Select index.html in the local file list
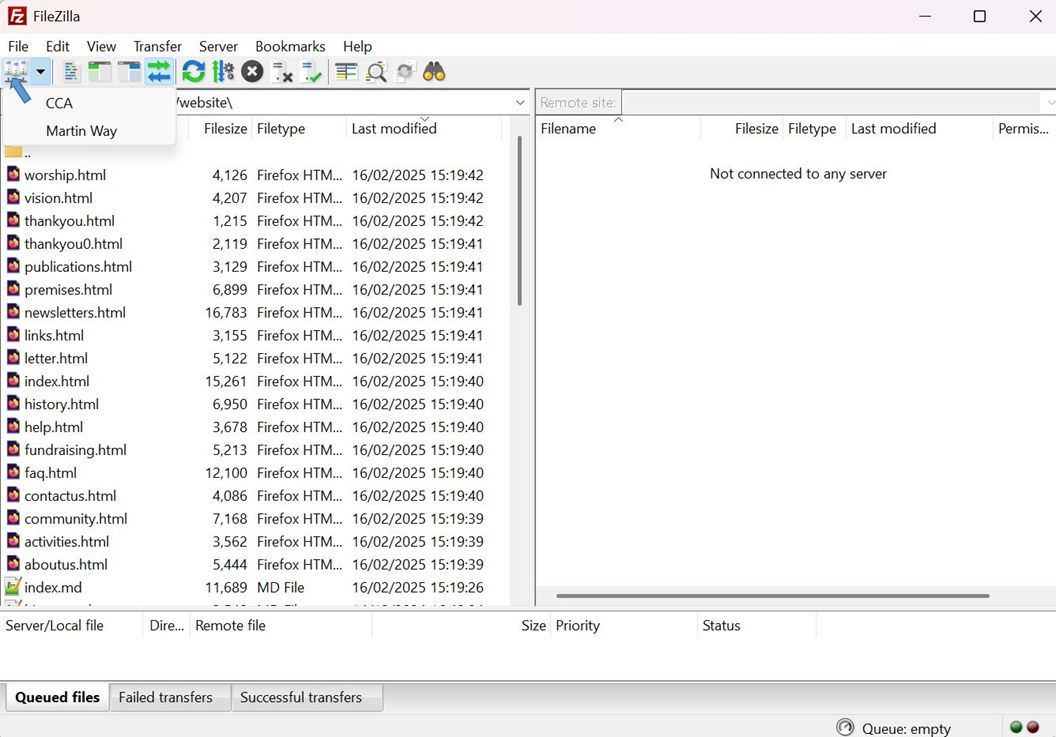The height and width of the screenshot is (737, 1056). click(57, 381)
